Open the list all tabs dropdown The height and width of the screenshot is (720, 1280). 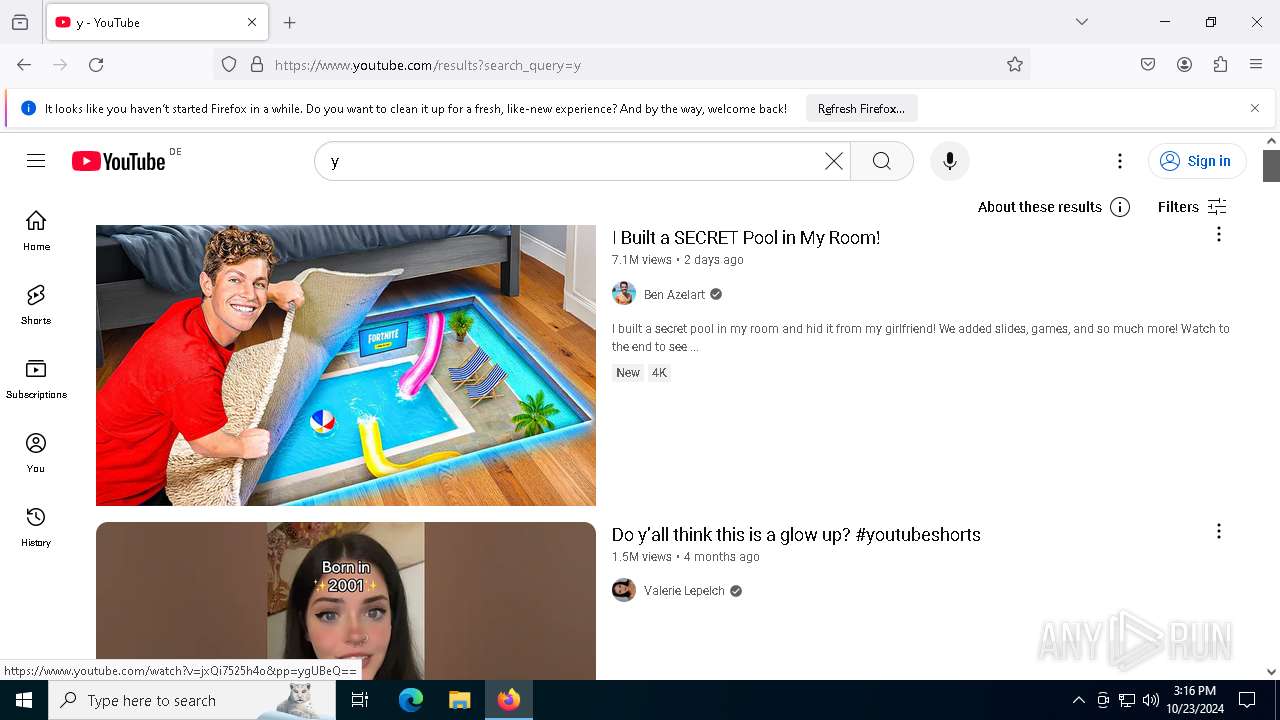tap(1082, 22)
